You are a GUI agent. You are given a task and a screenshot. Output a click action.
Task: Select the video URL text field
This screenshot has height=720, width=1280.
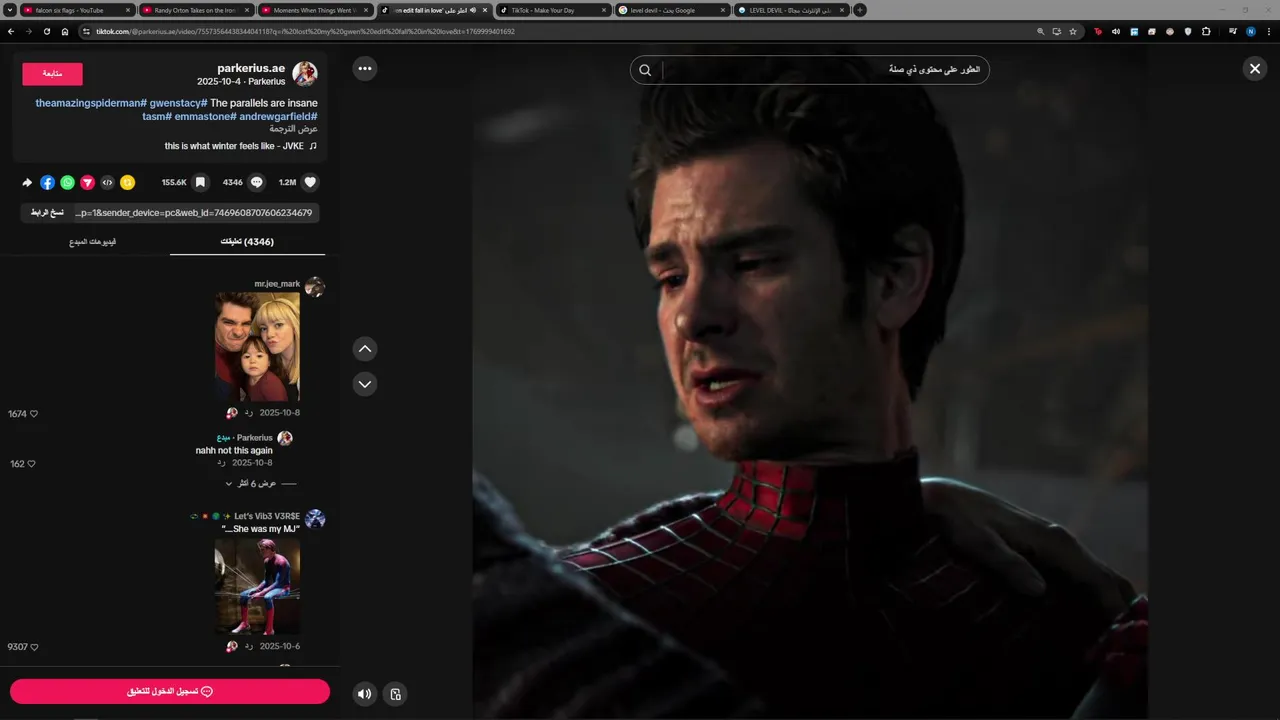195,212
